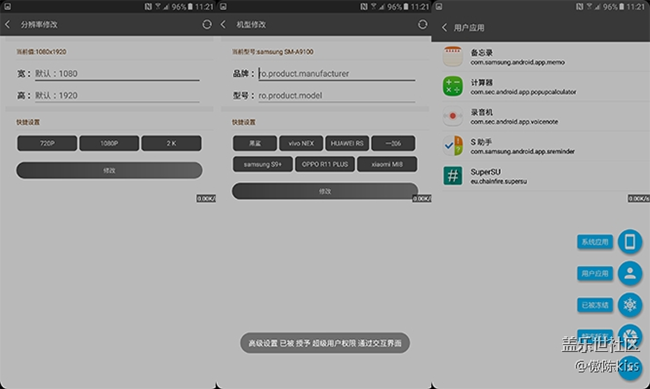
Task: Select the 2K quick preset
Action: click(x=171, y=143)
